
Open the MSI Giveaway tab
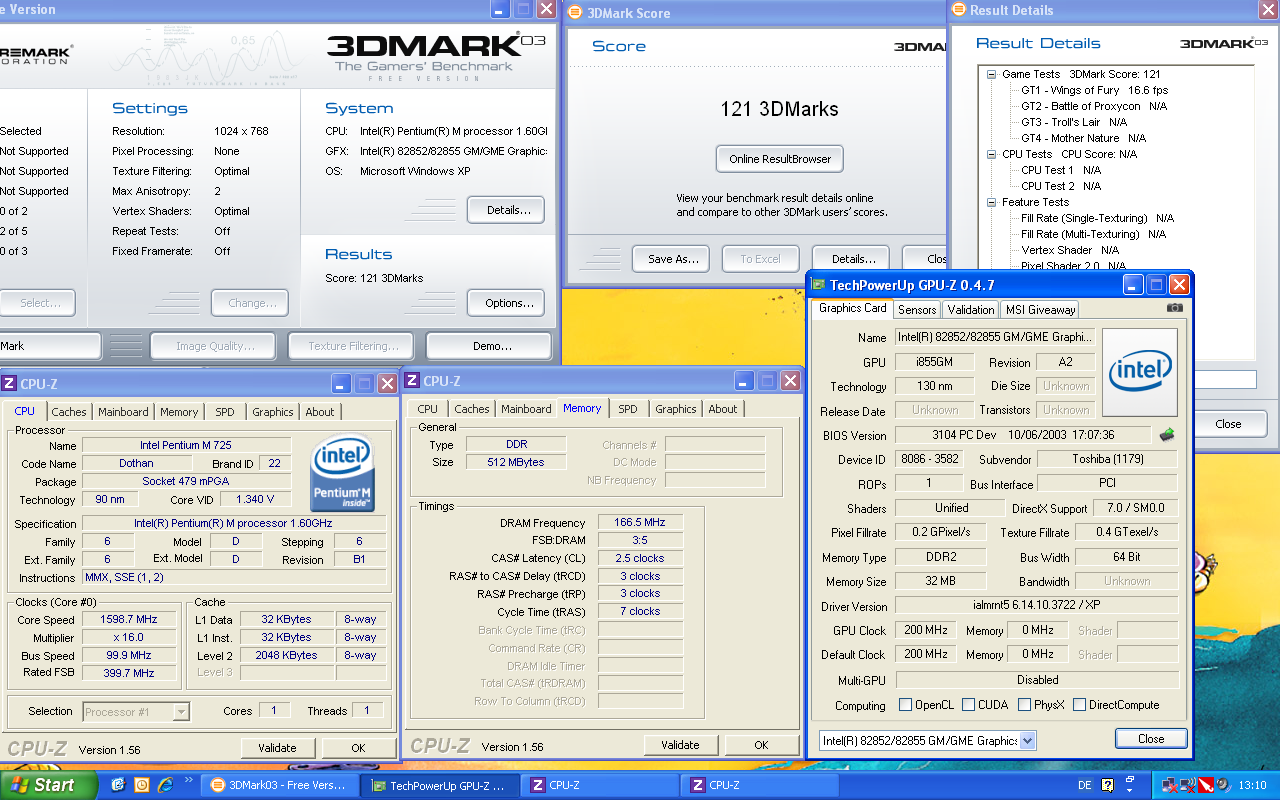(1040, 310)
